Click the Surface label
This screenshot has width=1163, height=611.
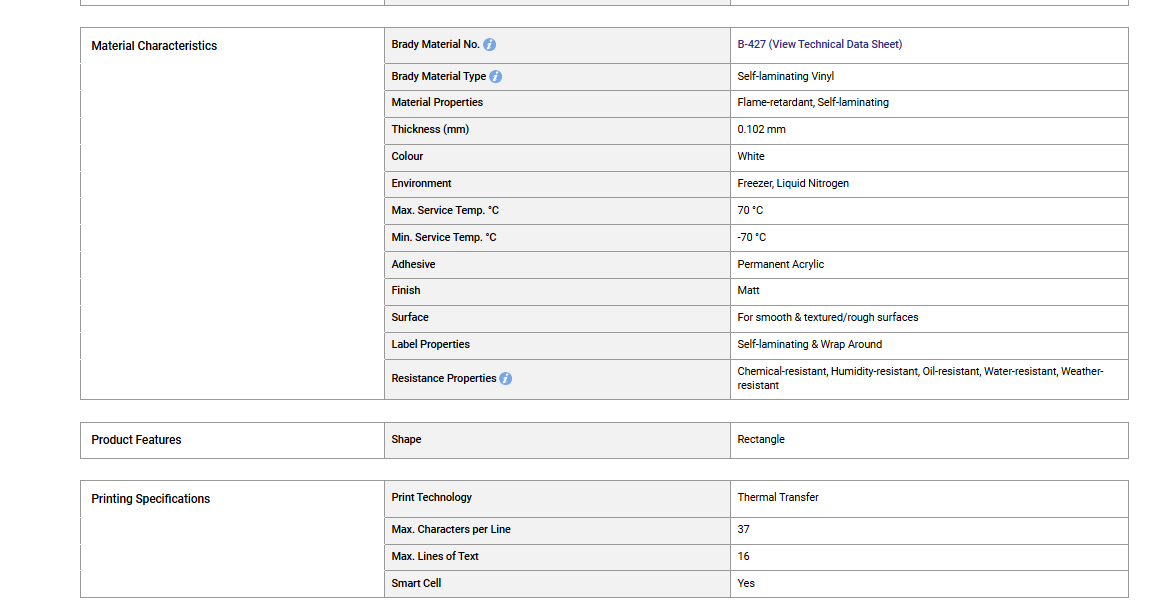click(410, 317)
